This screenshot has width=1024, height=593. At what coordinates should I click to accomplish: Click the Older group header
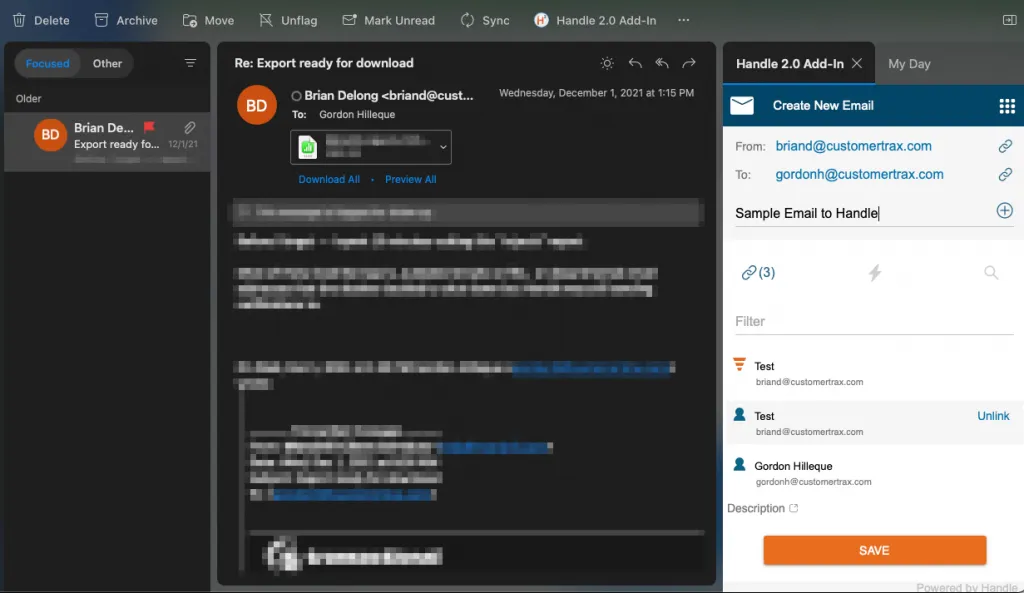pyautogui.click(x=29, y=99)
